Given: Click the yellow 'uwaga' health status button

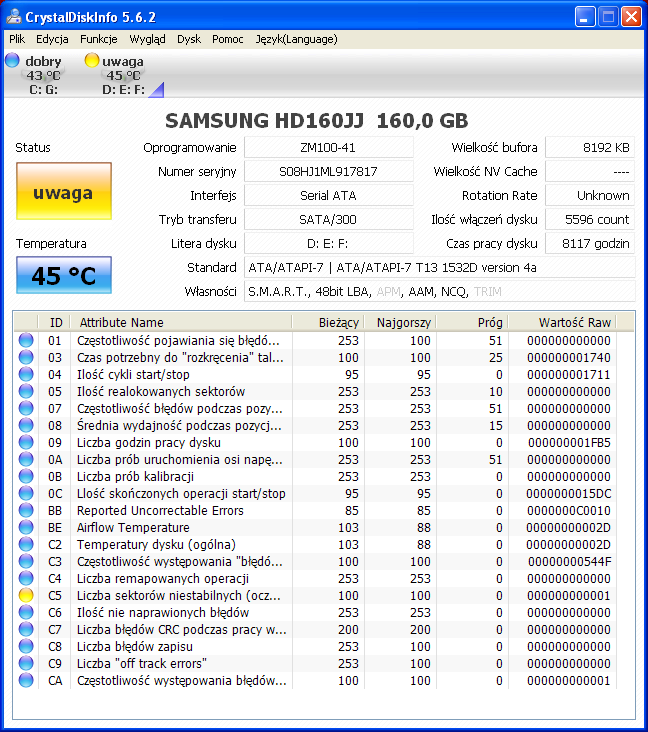Looking at the screenshot, I should pos(64,191).
